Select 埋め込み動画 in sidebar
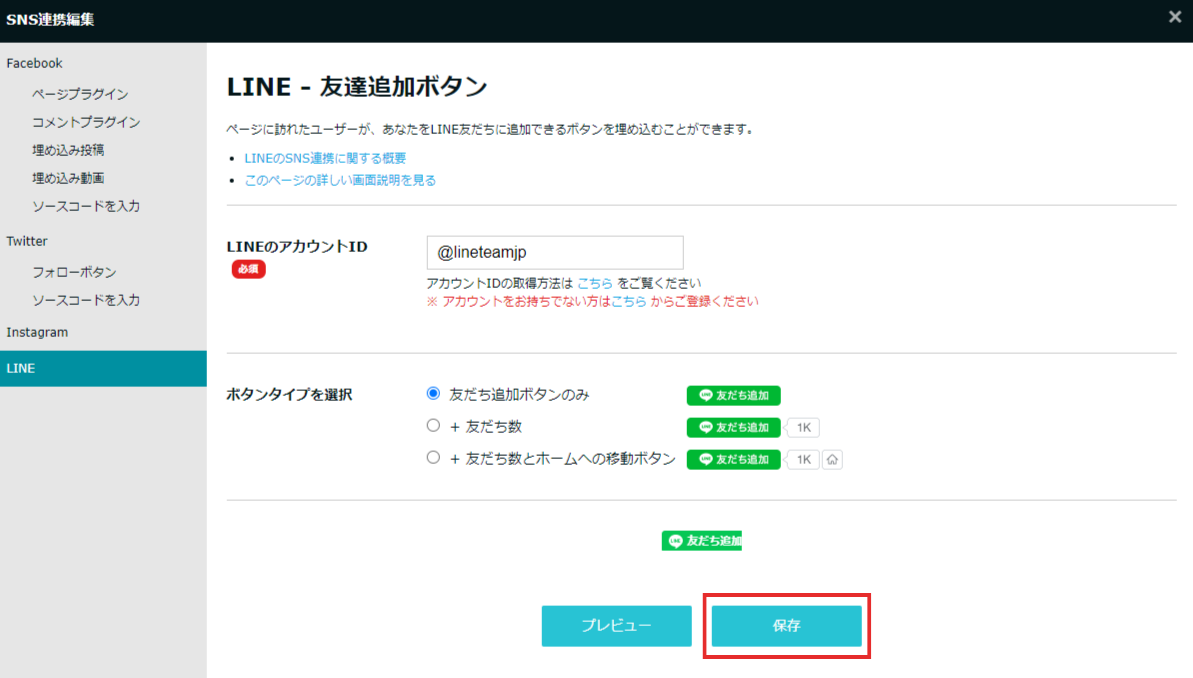This screenshot has height=678, width=1193. point(68,178)
